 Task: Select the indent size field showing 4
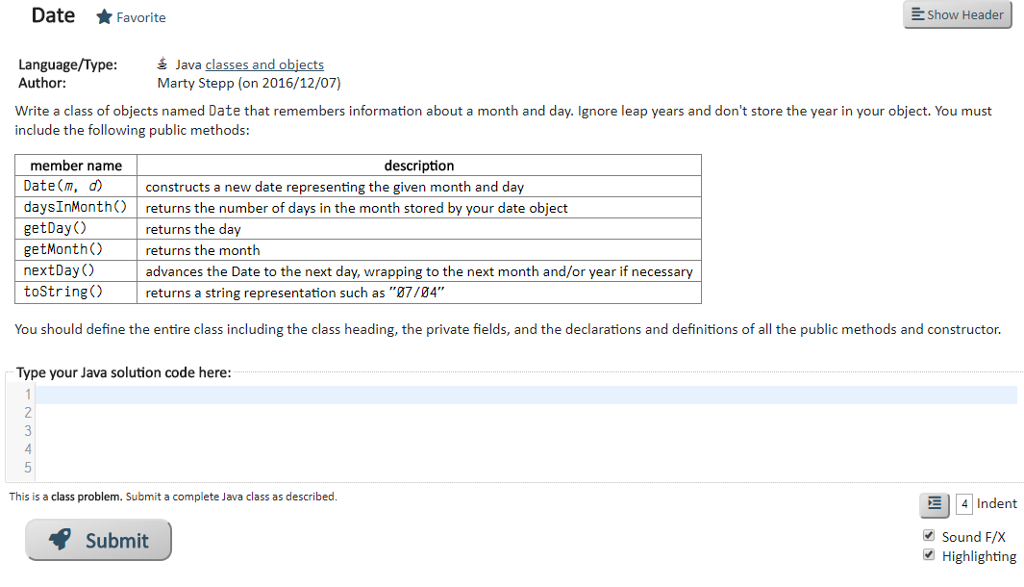(x=963, y=504)
